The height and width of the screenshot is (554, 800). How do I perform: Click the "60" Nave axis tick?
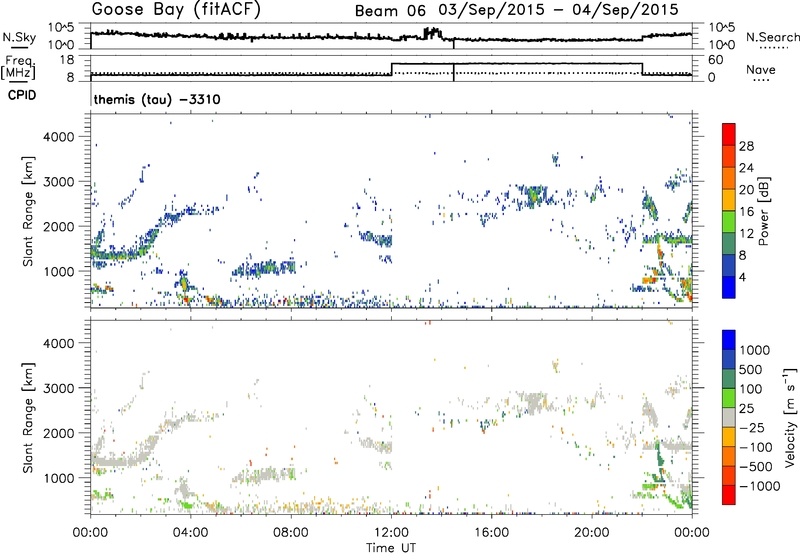click(716, 60)
